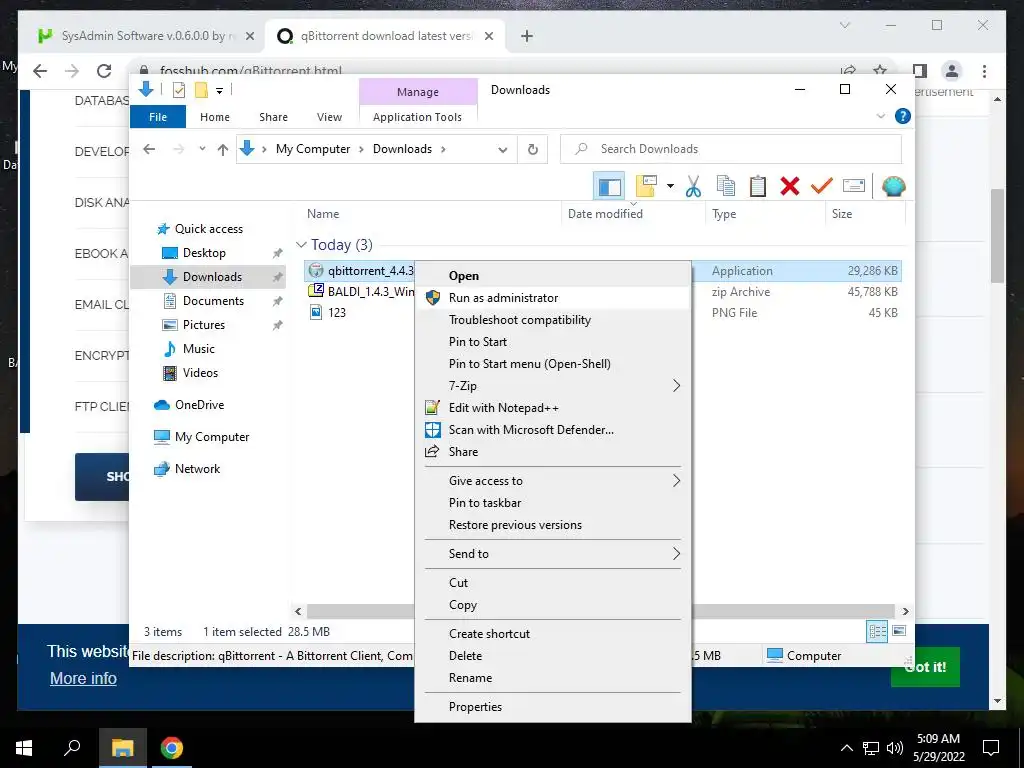Click My Computer in the breadcrumb path

313,149
